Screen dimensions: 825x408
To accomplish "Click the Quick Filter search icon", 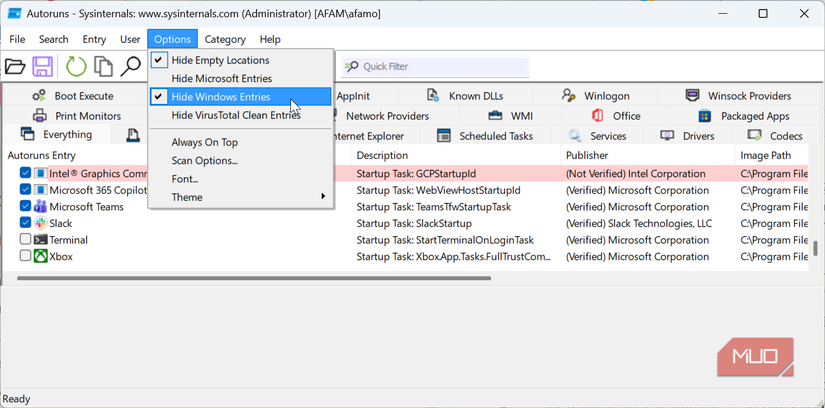I will pyautogui.click(x=352, y=67).
